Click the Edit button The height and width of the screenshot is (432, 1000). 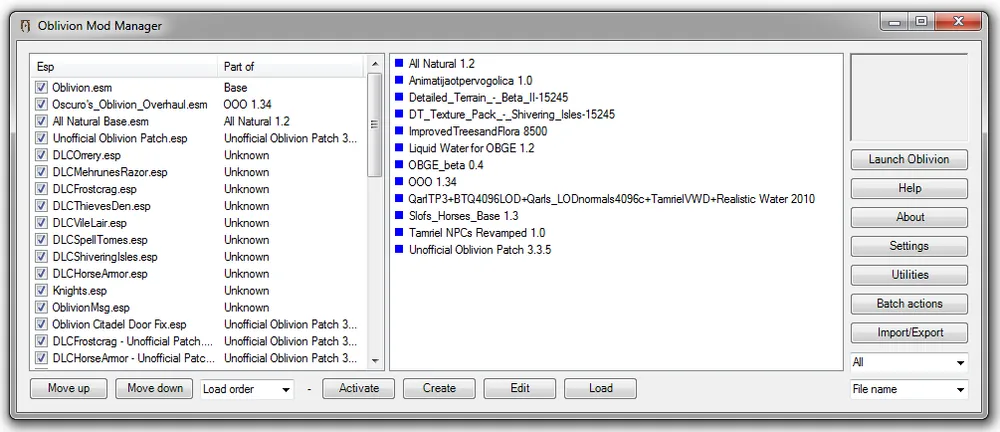[520, 388]
